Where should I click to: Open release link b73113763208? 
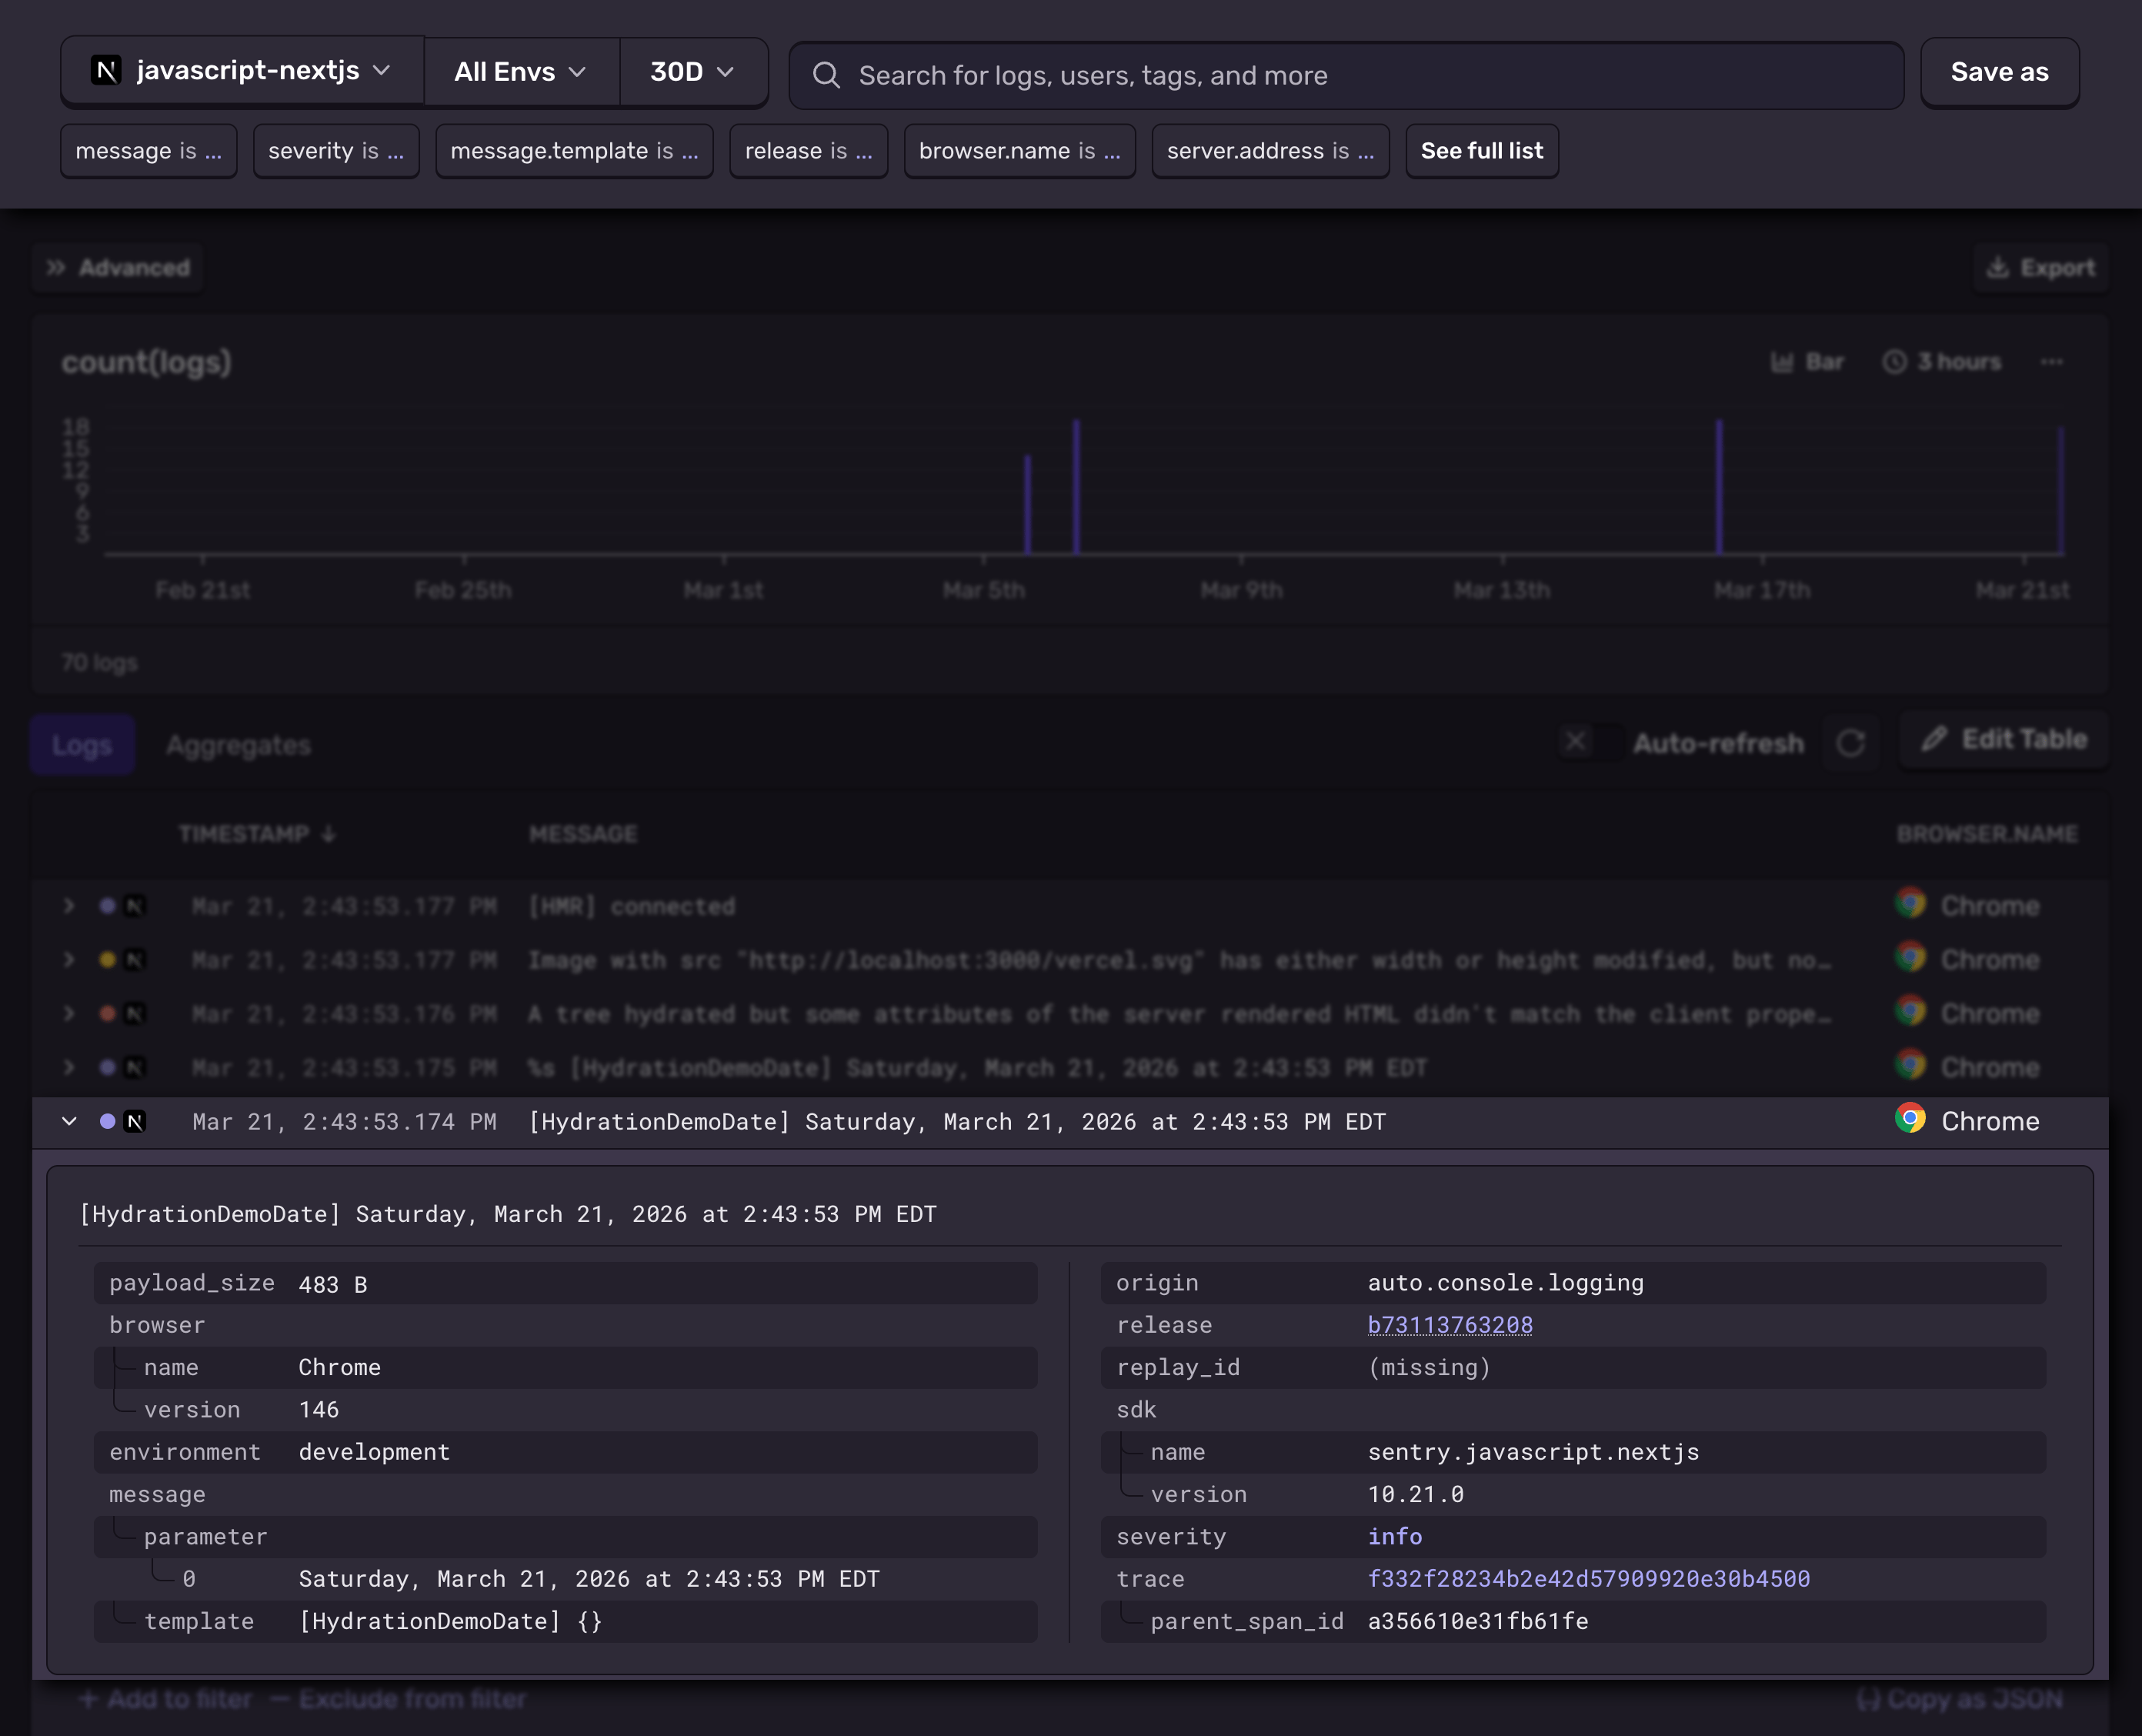[x=1449, y=1325]
